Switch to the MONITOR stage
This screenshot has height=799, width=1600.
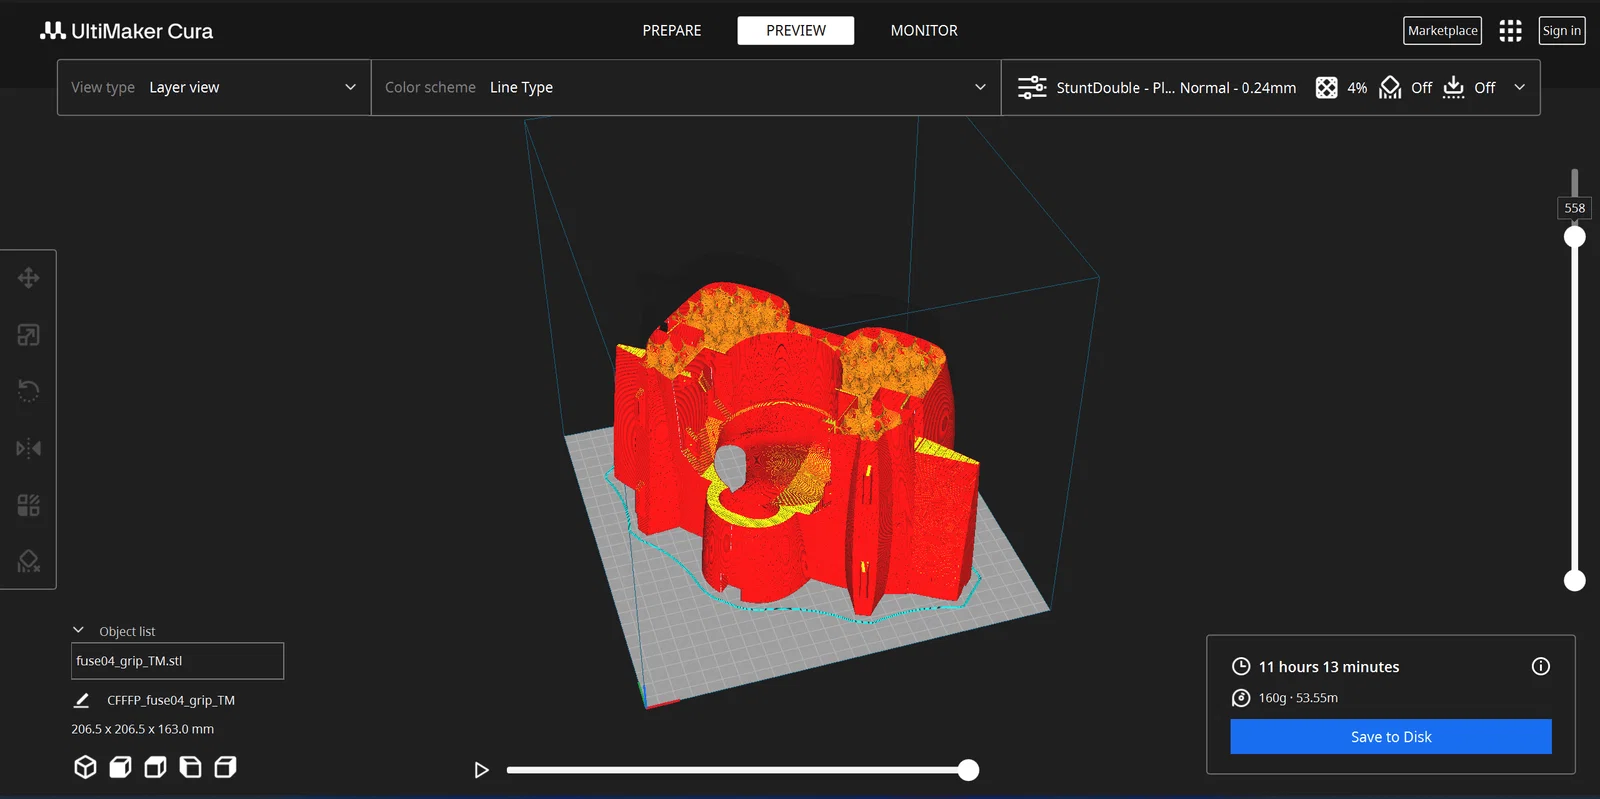[x=924, y=31]
